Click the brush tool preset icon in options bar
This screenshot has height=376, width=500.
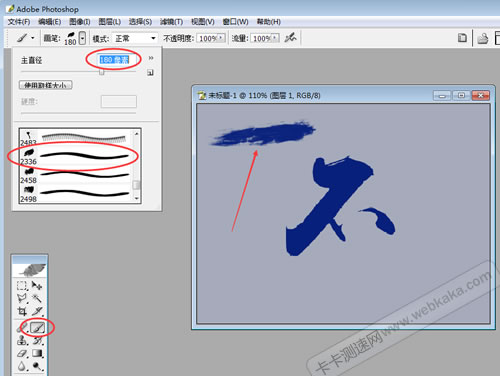pyautogui.click(x=22, y=38)
